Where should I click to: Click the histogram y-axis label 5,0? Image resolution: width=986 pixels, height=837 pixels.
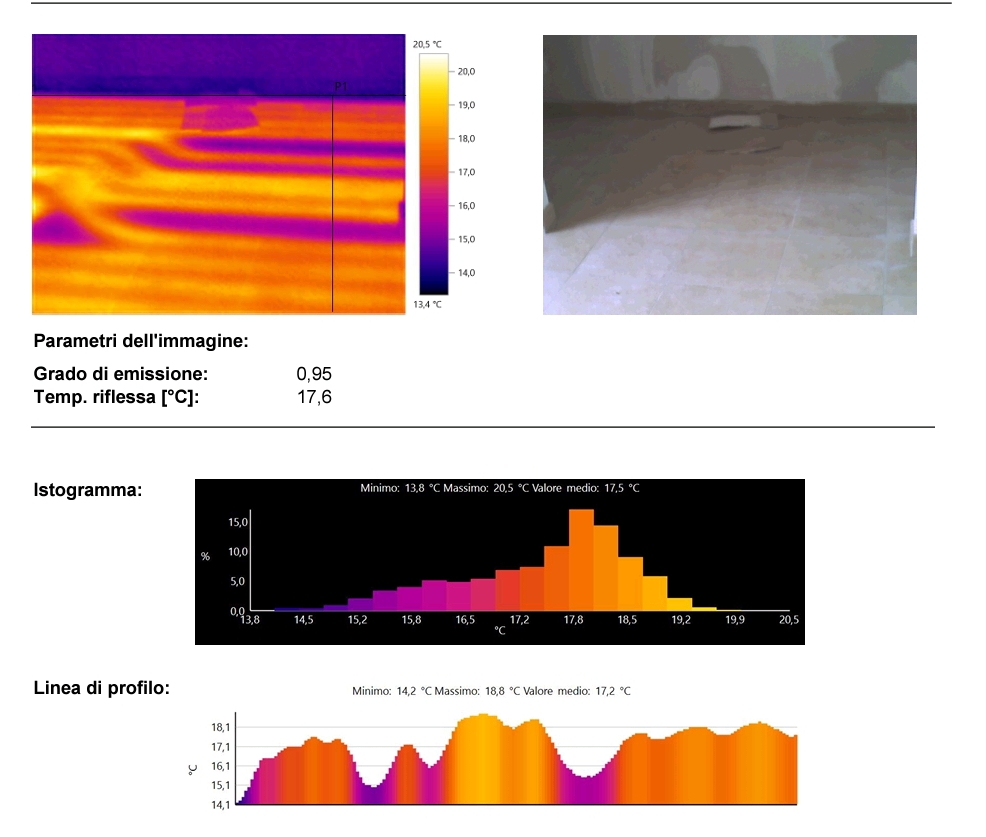click(237, 582)
